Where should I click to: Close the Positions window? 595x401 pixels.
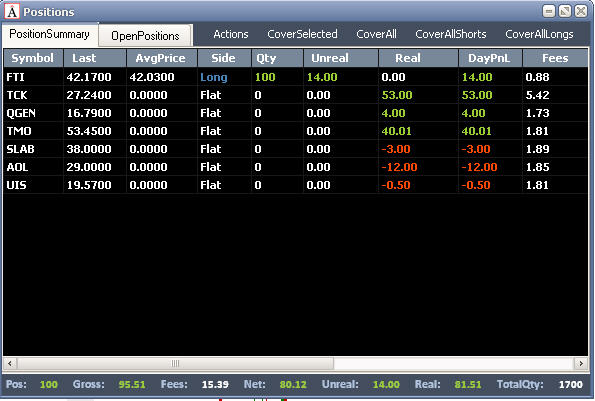[581, 11]
